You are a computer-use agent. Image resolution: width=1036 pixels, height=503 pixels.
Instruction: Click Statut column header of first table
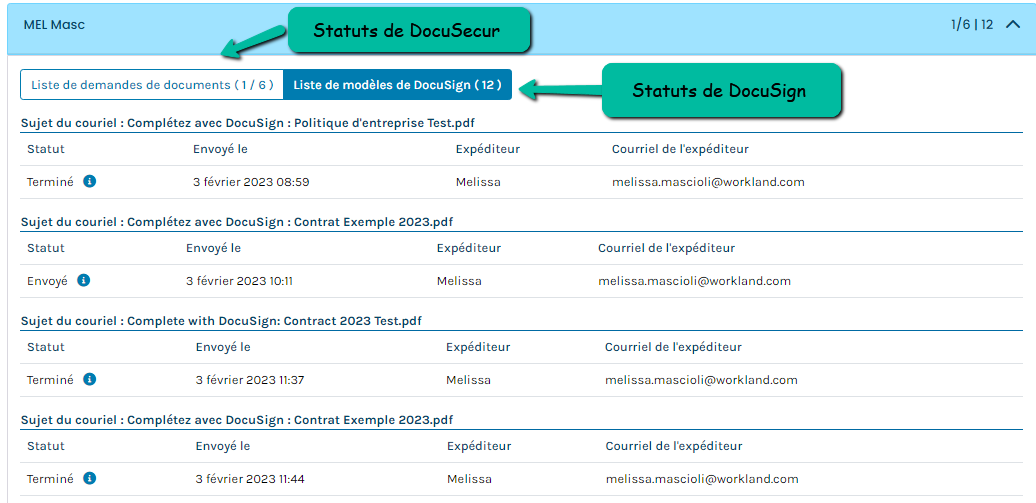click(x=46, y=149)
